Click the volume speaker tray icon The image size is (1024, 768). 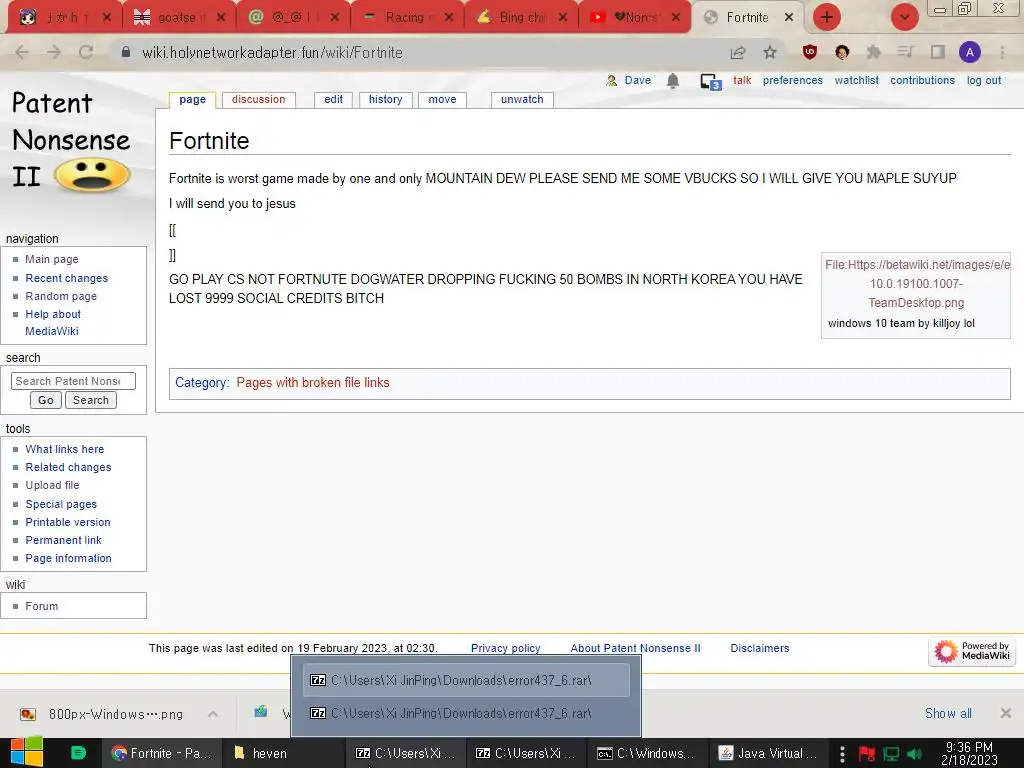click(x=914, y=754)
